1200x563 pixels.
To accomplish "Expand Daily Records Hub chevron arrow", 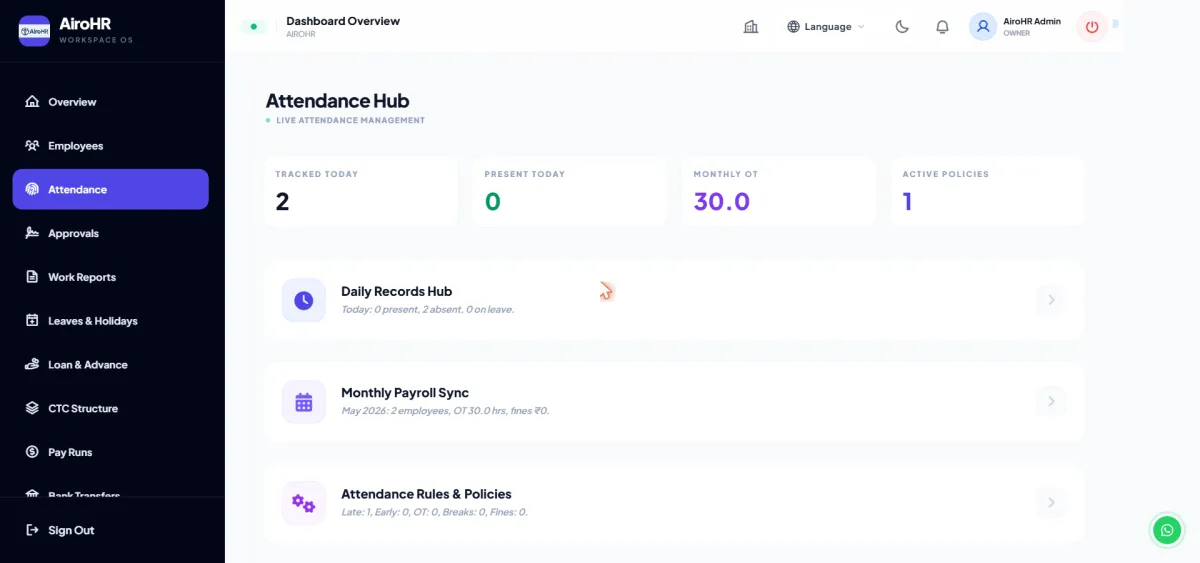I will [x=1051, y=300].
